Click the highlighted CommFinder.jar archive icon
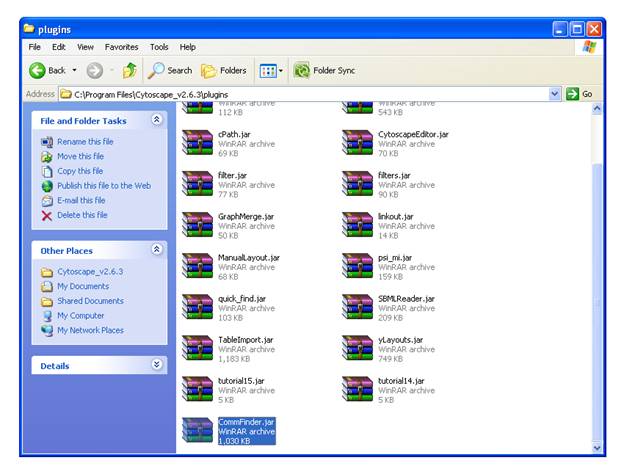 198,430
